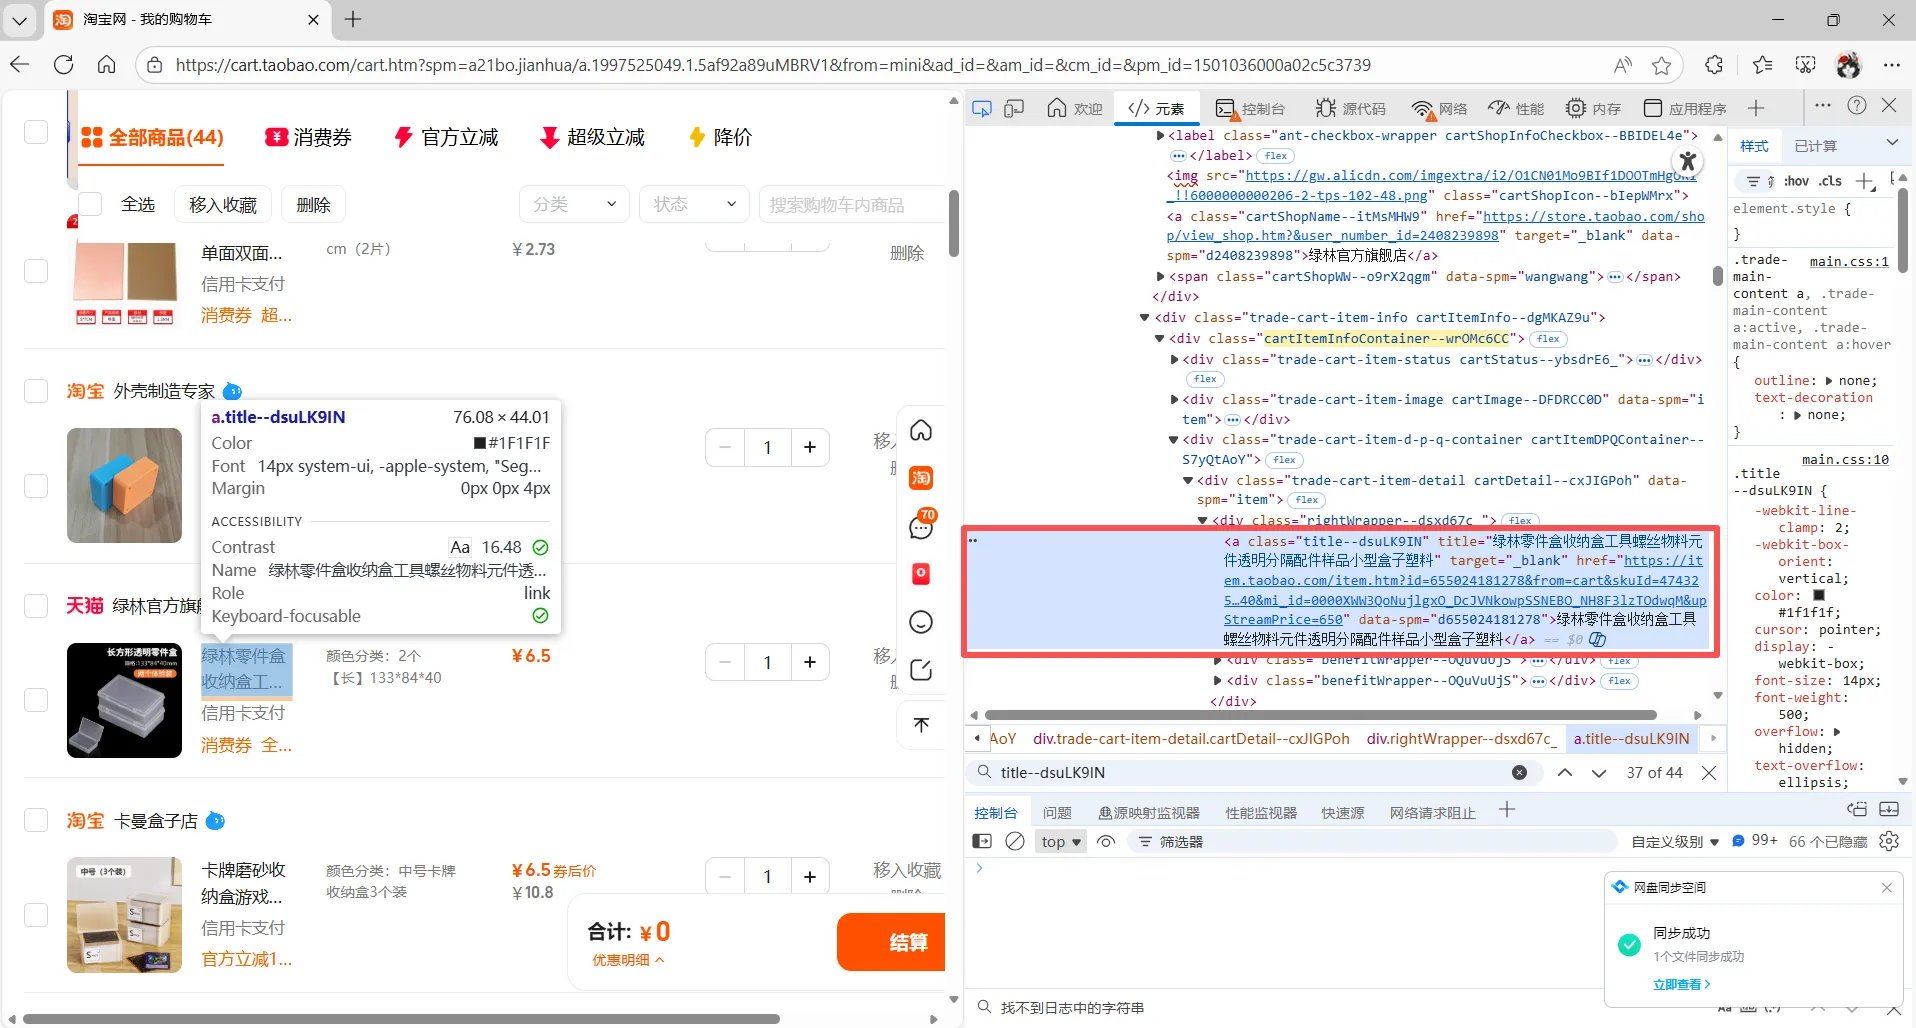This screenshot has width=1916, height=1028.
Task: Clear the title--dsuLK9IN search box
Action: (1519, 772)
